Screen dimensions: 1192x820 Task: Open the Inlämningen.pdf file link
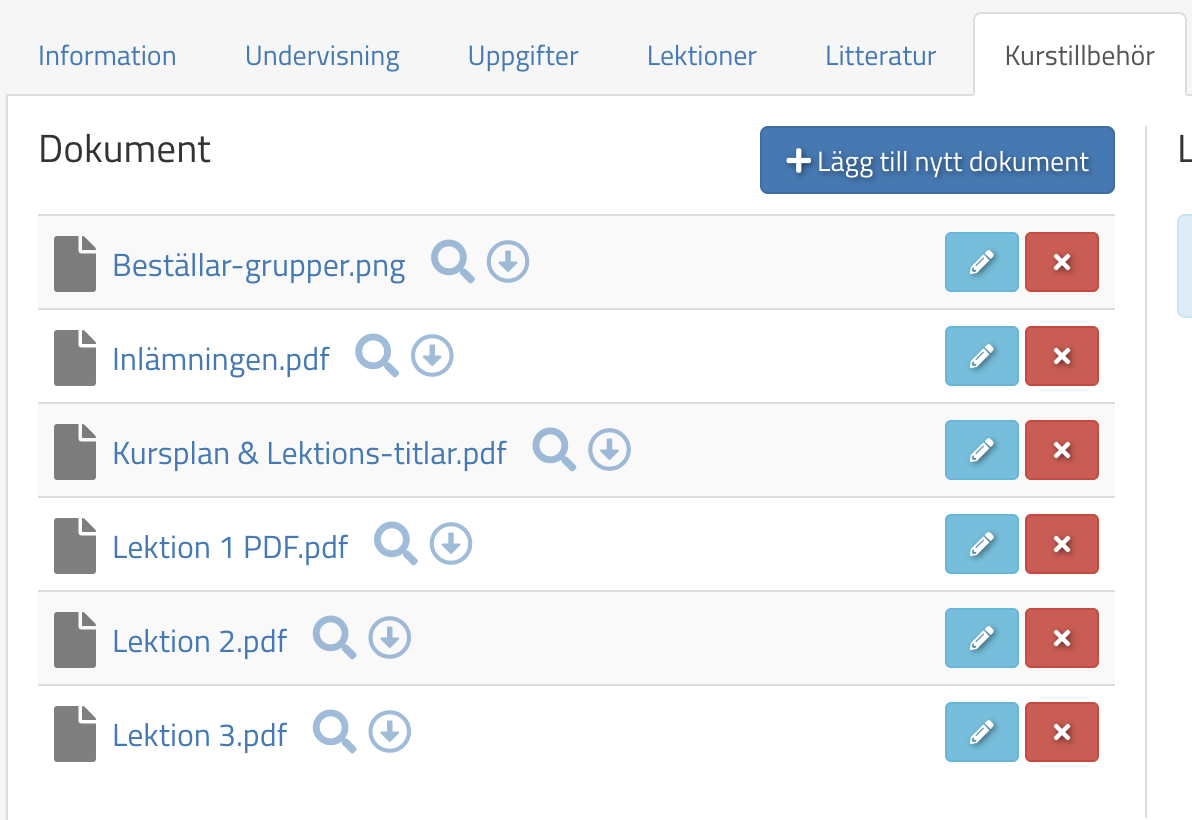click(x=221, y=358)
